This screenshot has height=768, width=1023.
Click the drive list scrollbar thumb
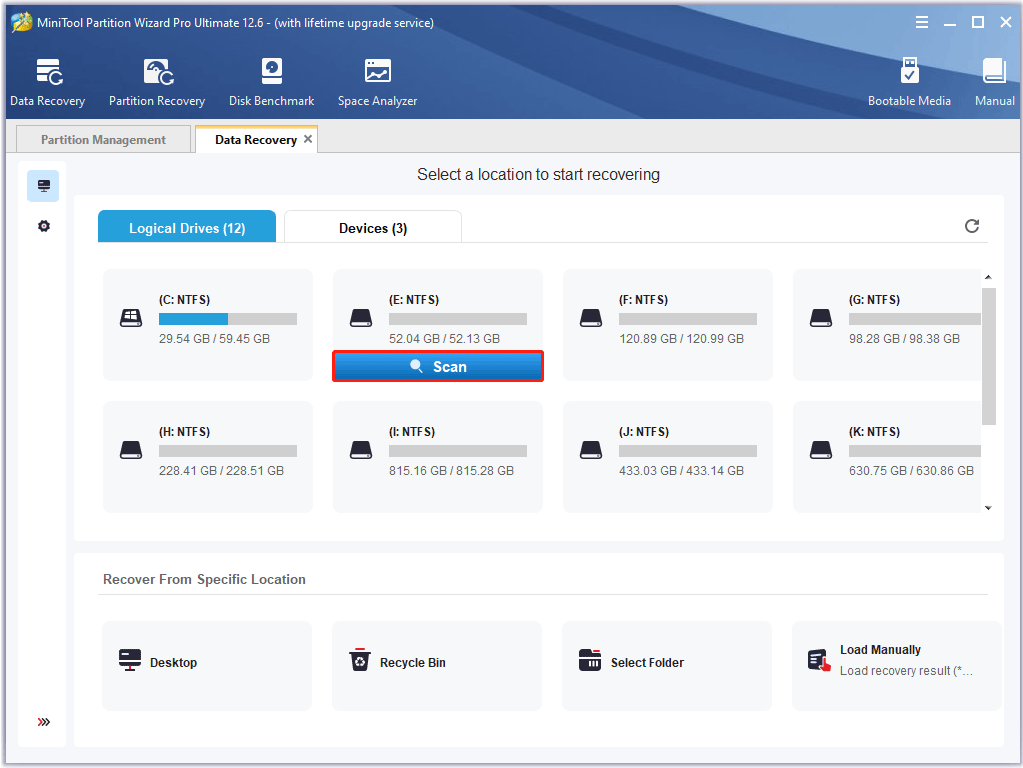[988, 356]
